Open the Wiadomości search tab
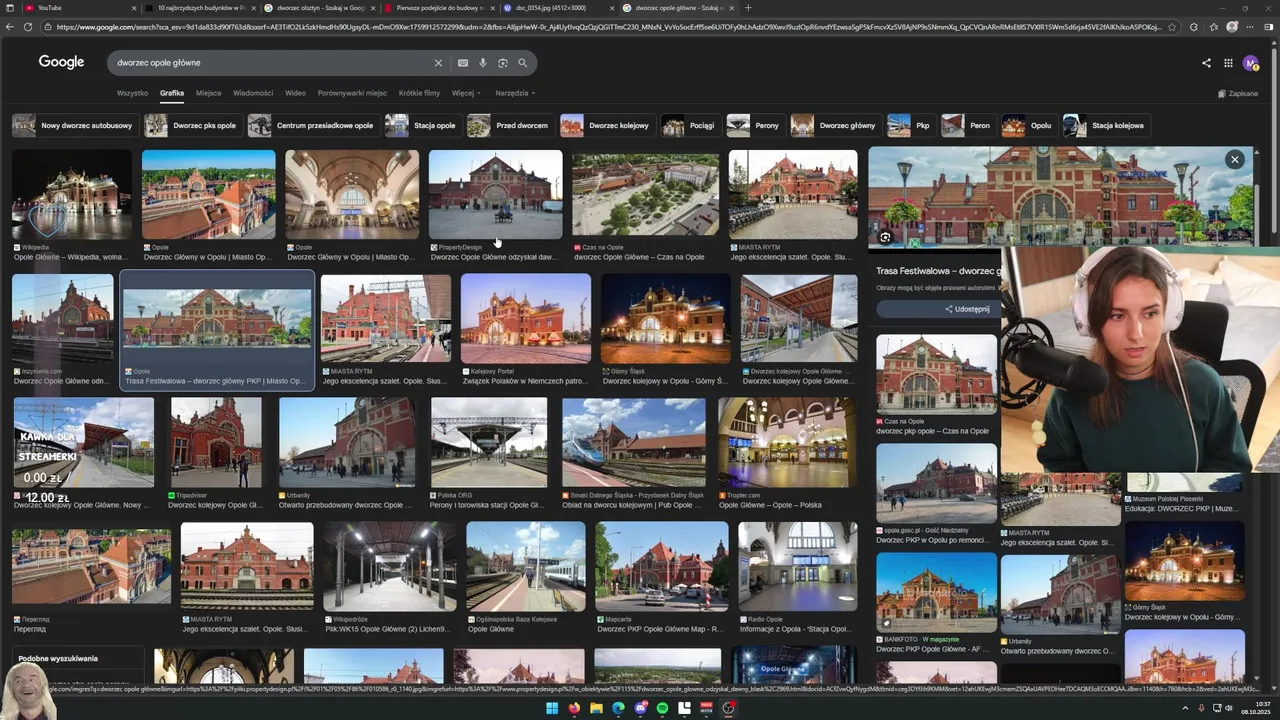This screenshot has height=720, width=1280. pyautogui.click(x=253, y=93)
